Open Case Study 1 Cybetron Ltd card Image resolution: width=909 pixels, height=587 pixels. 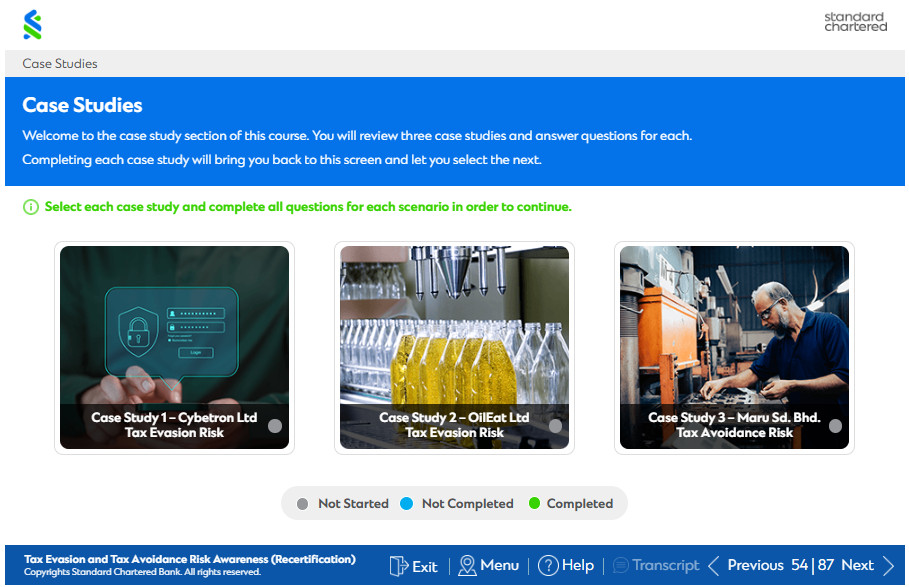(x=174, y=348)
